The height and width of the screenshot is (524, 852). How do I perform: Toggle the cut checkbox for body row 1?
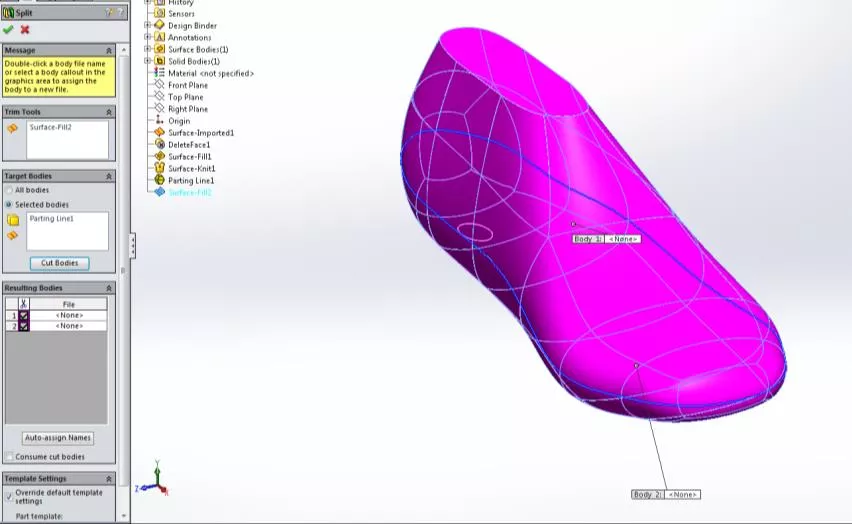click(24, 315)
